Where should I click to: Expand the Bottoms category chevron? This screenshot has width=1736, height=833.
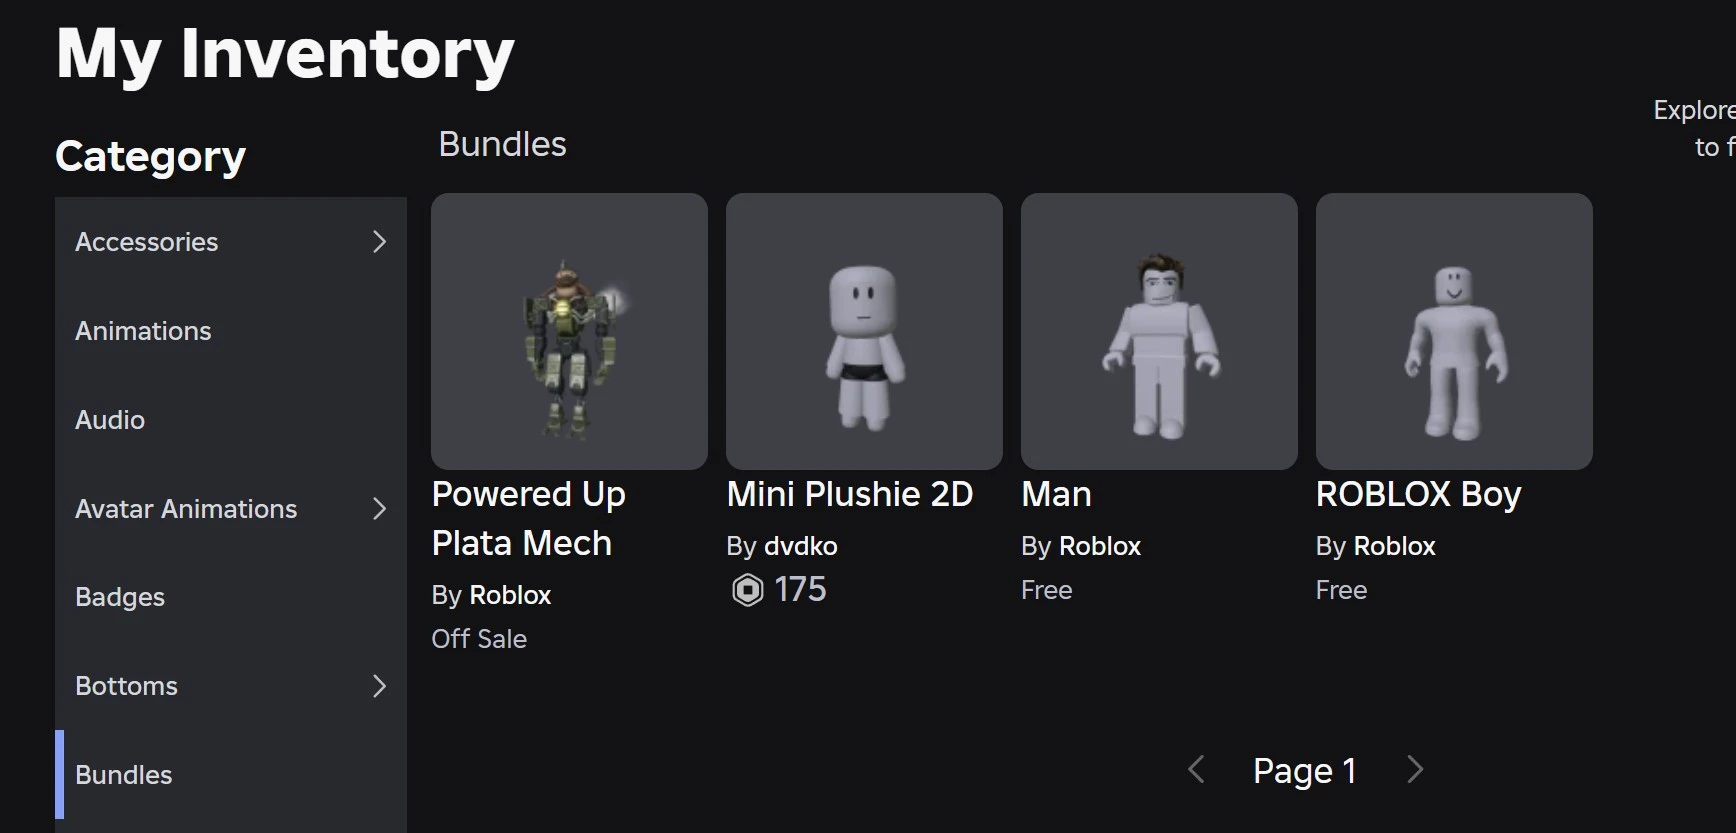tap(379, 686)
